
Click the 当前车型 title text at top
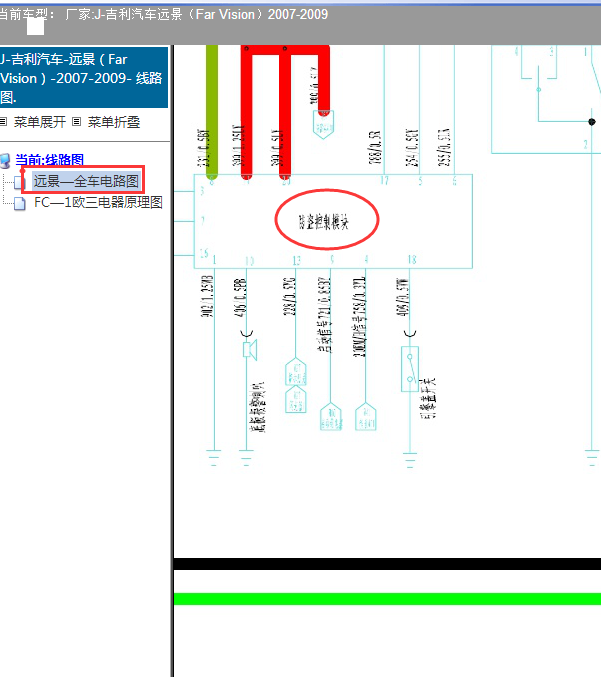coord(163,14)
